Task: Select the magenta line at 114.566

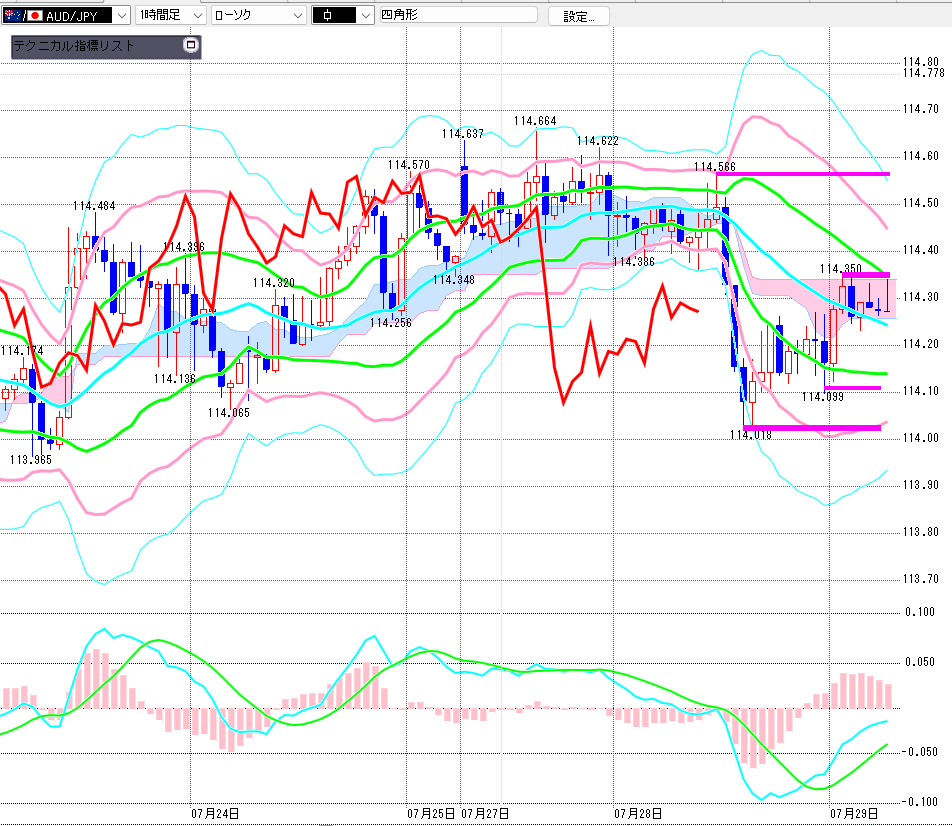Action: coord(803,174)
